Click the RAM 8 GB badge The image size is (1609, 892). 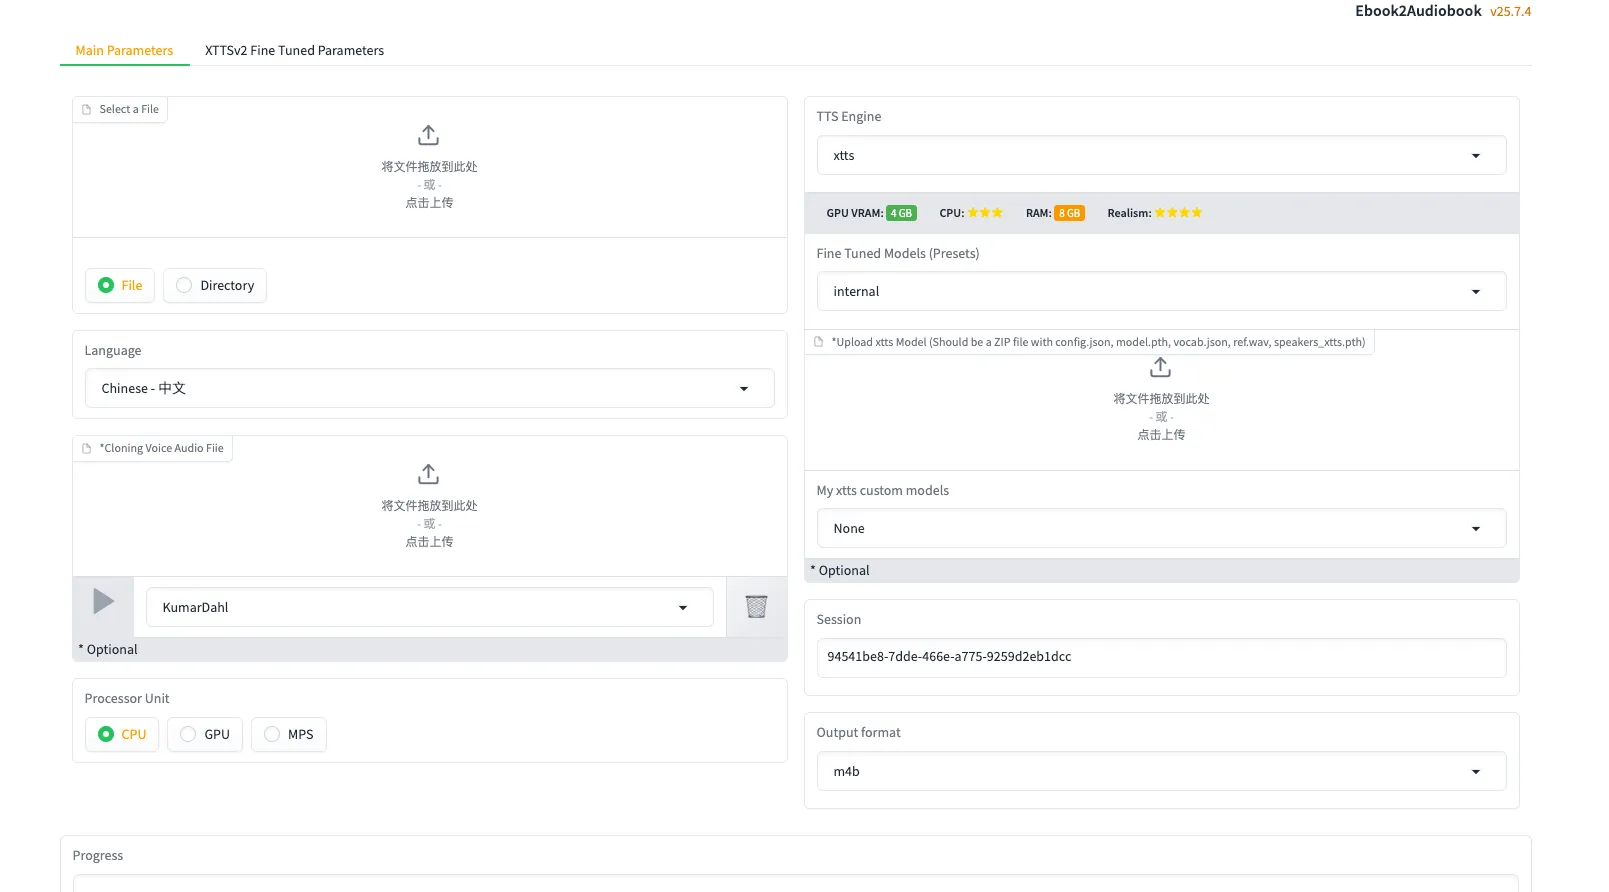1069,213
